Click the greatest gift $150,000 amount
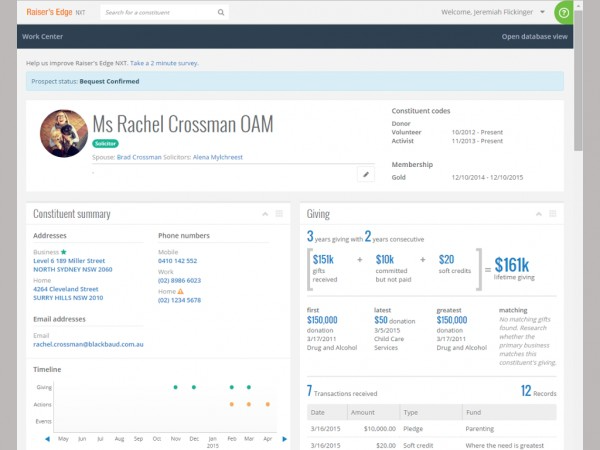Viewport: 600px width, 450px height. (452, 320)
